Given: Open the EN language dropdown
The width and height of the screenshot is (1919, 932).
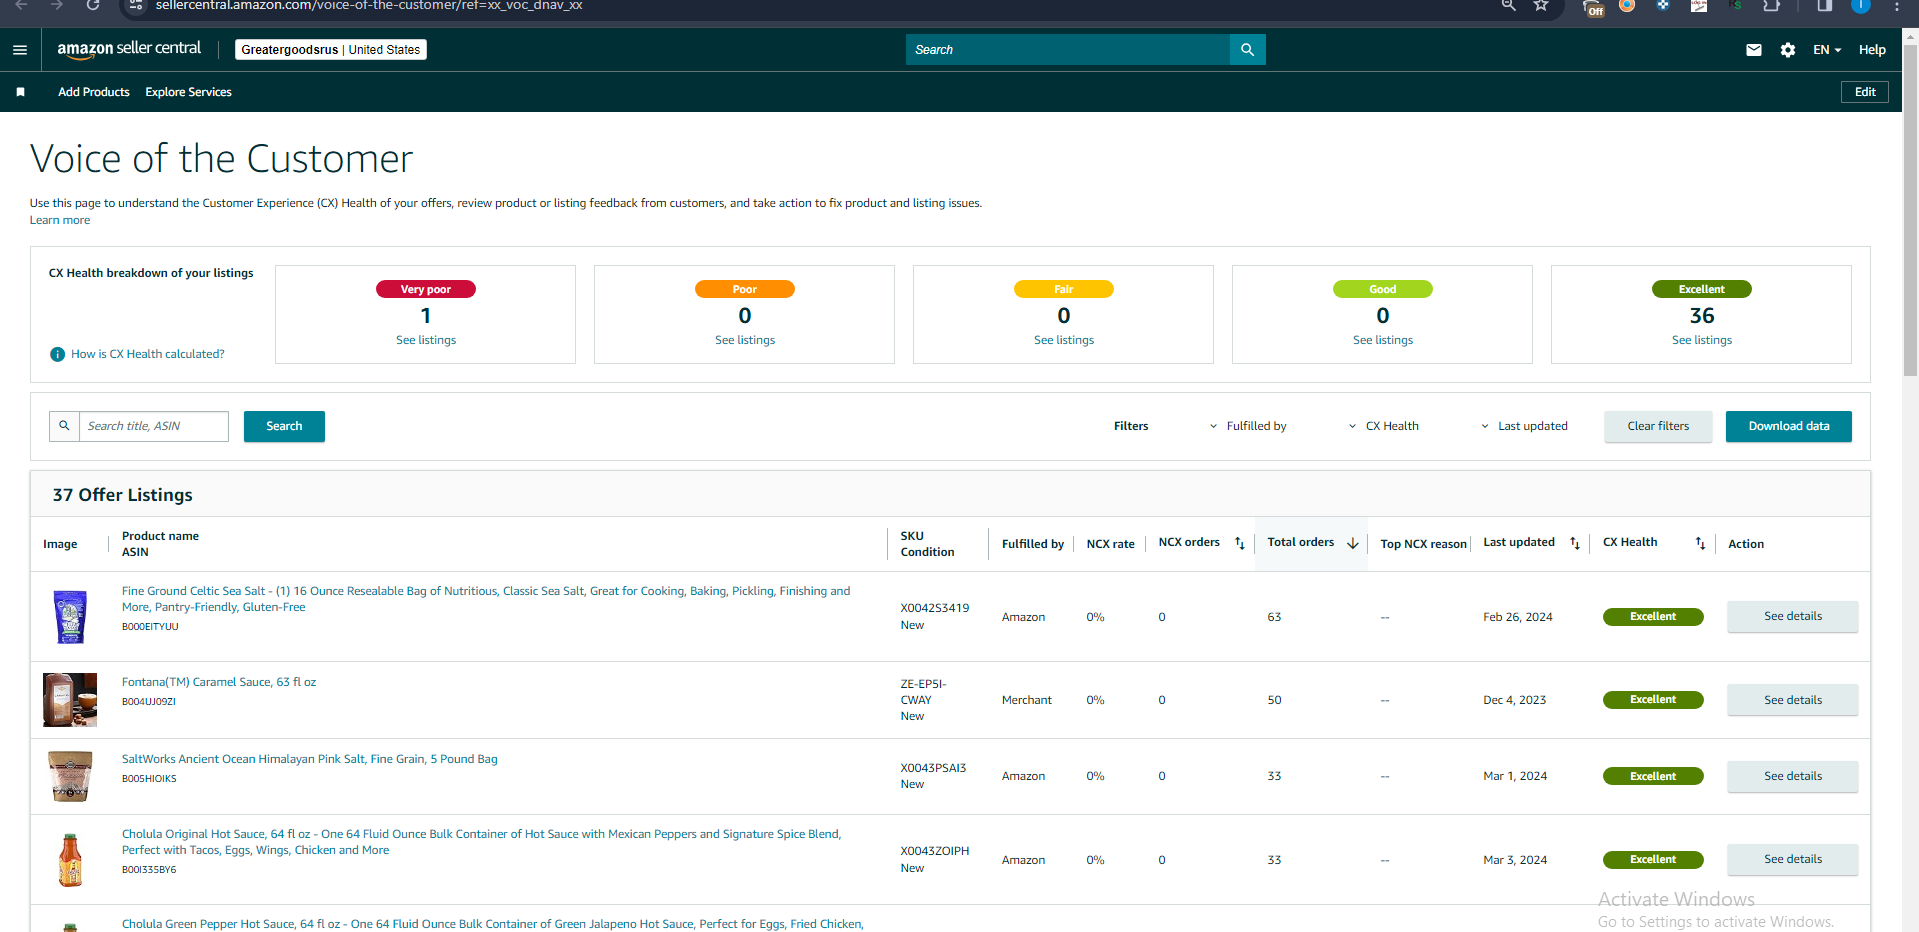Looking at the screenshot, I should click(x=1827, y=50).
